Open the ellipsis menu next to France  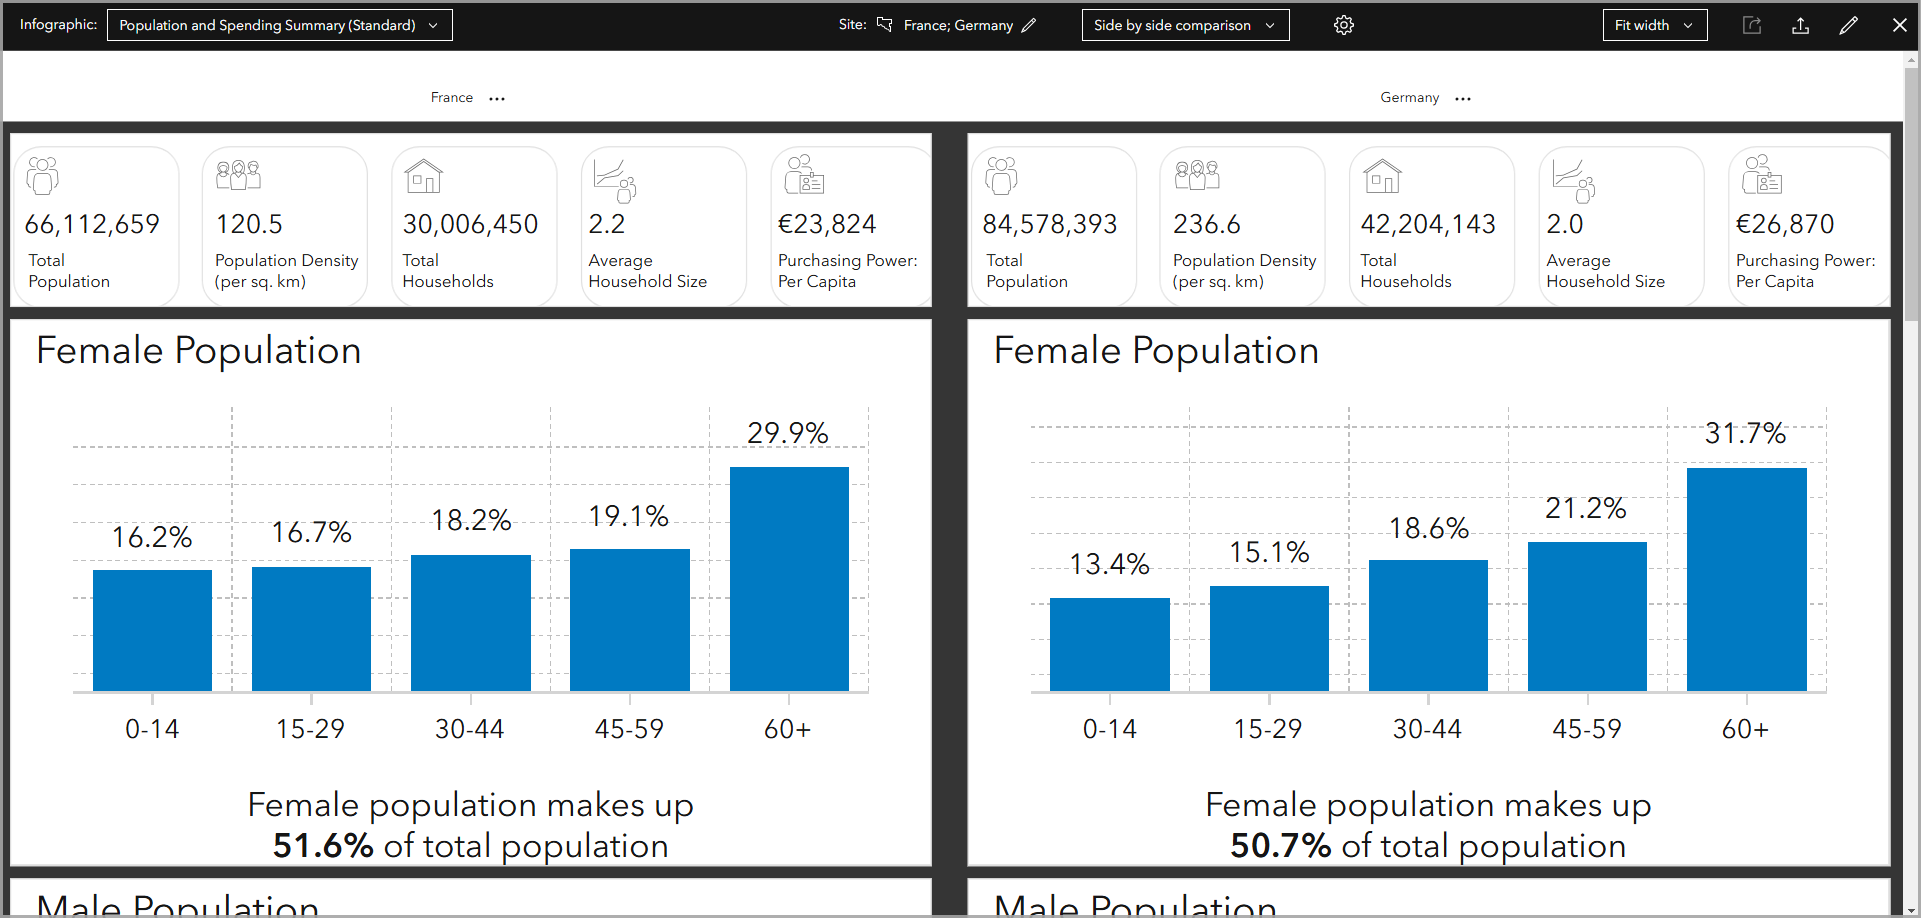[497, 98]
